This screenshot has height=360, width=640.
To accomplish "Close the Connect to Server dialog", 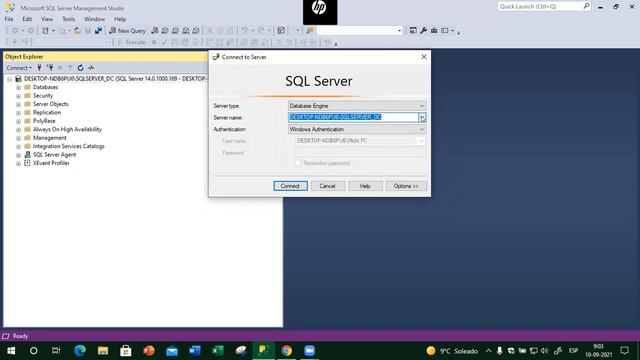I will click(x=424, y=57).
